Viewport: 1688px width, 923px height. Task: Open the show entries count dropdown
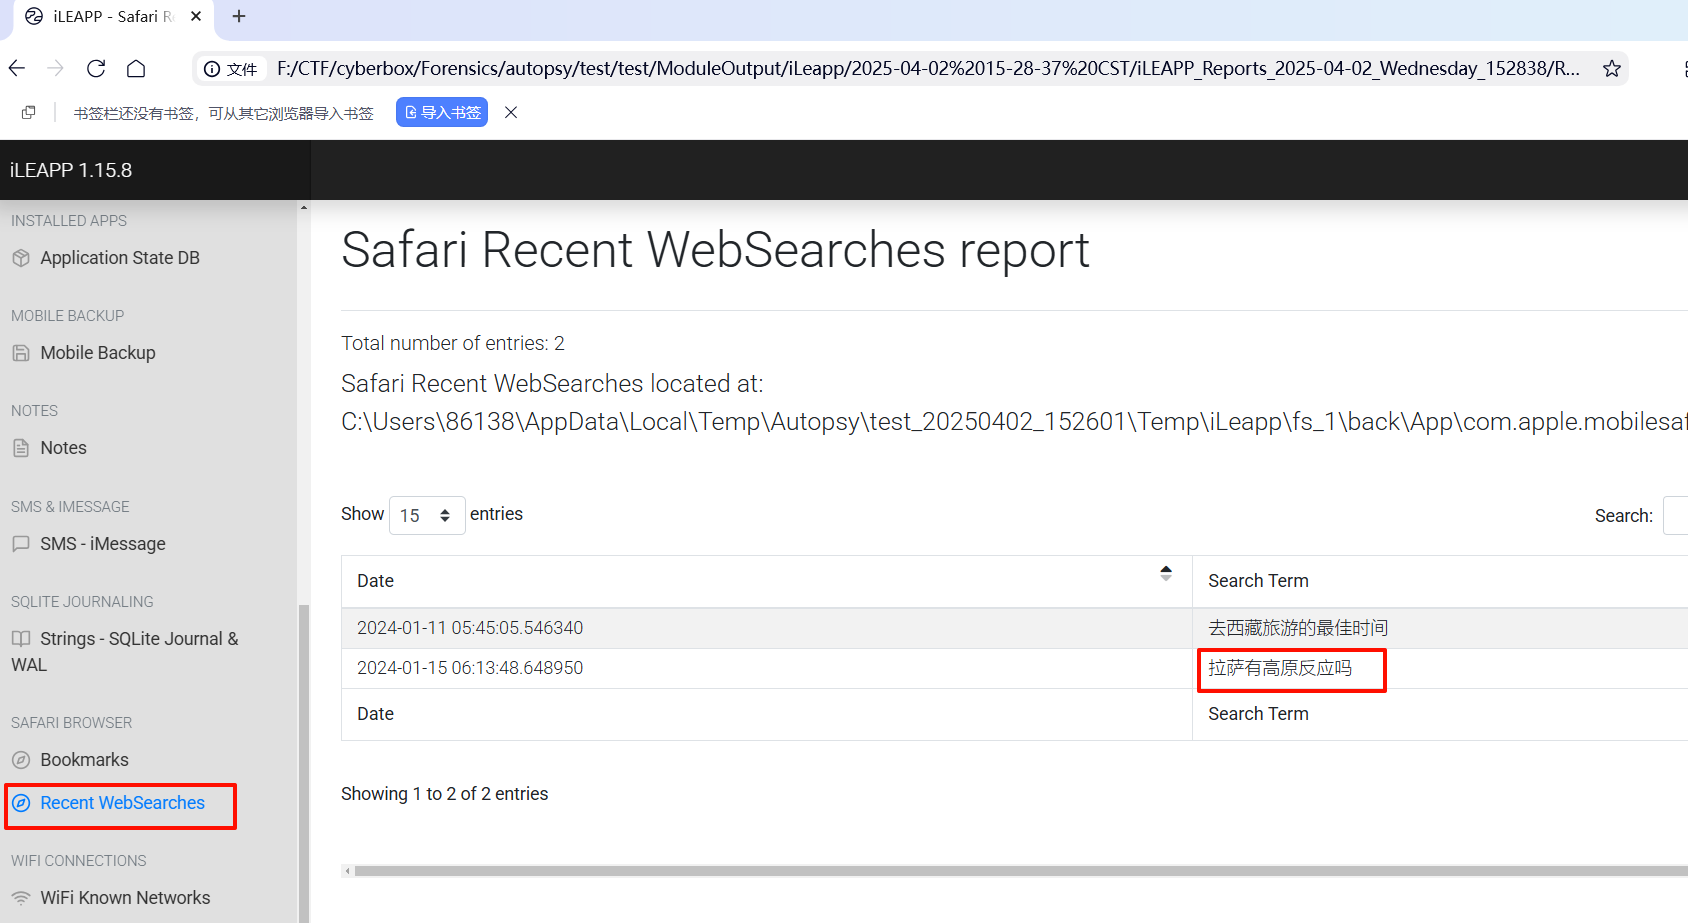tap(427, 515)
